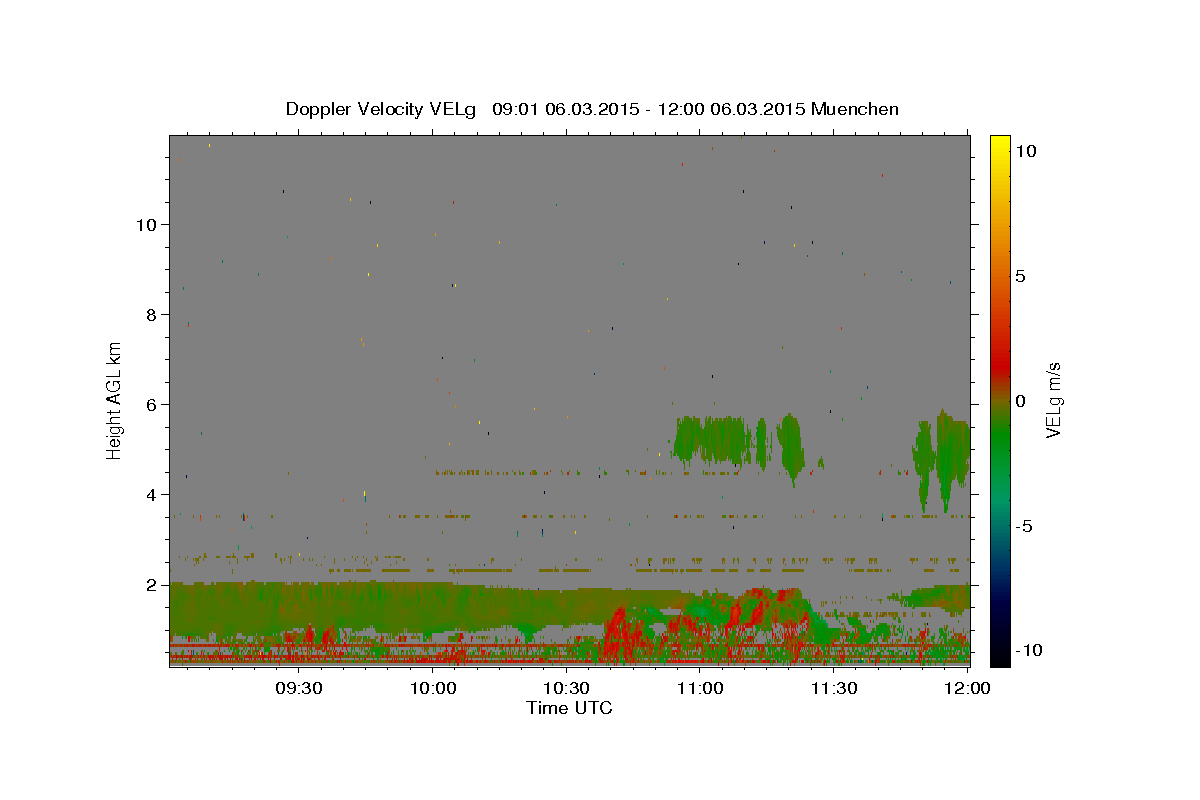Click the yellow top of the colorbar
Image resolution: width=1200 pixels, height=800 pixels.
pos(999,145)
